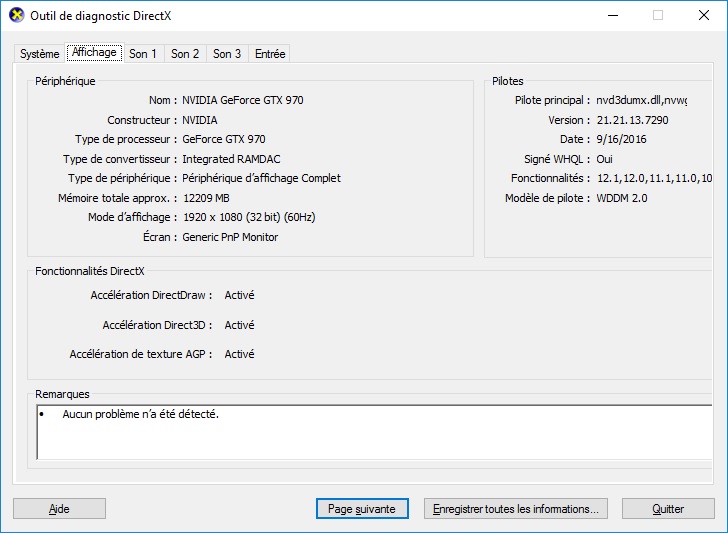Click the DirectX diagnostic tool title bar icon
Image resolution: width=728 pixels, height=533 pixels.
click(17, 15)
